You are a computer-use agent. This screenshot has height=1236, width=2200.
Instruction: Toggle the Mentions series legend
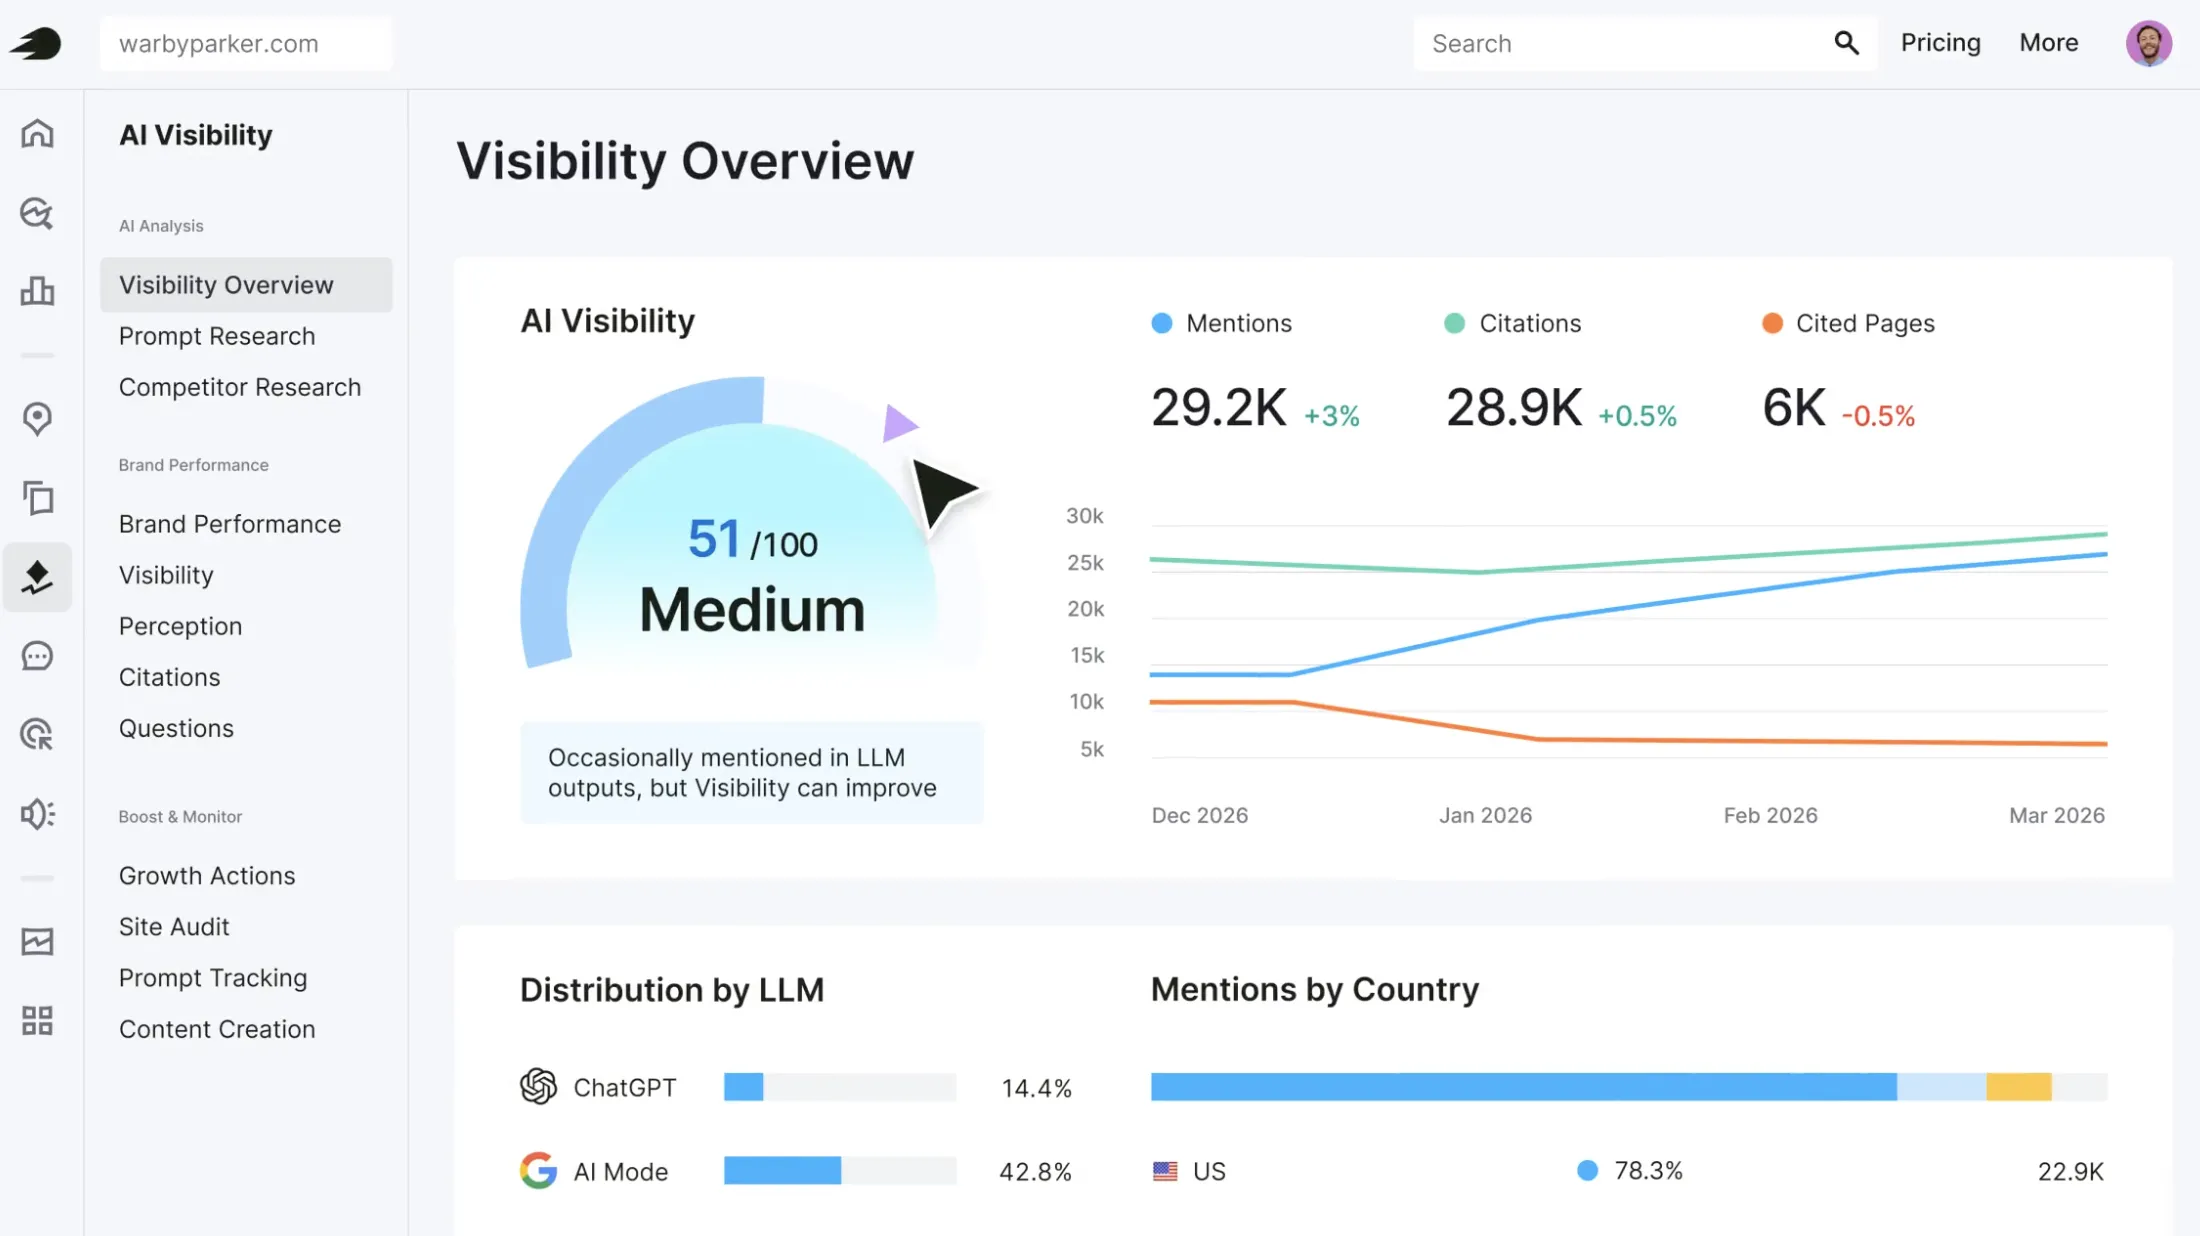(1221, 323)
